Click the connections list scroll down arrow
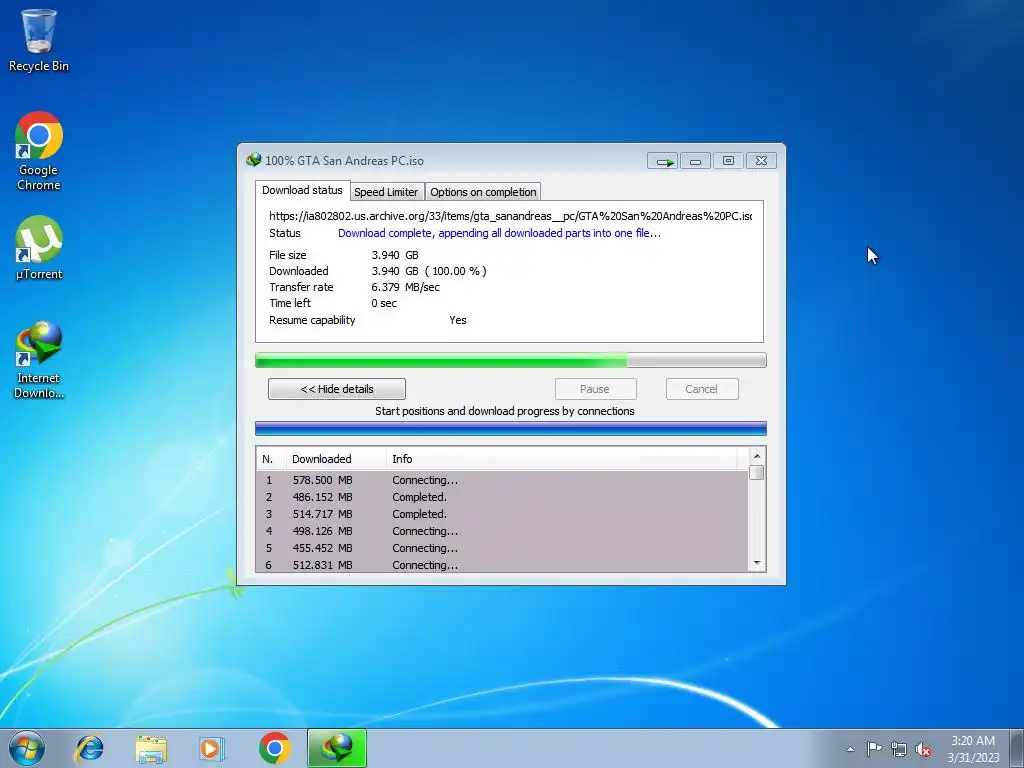The height and width of the screenshot is (768, 1024). pos(757,564)
